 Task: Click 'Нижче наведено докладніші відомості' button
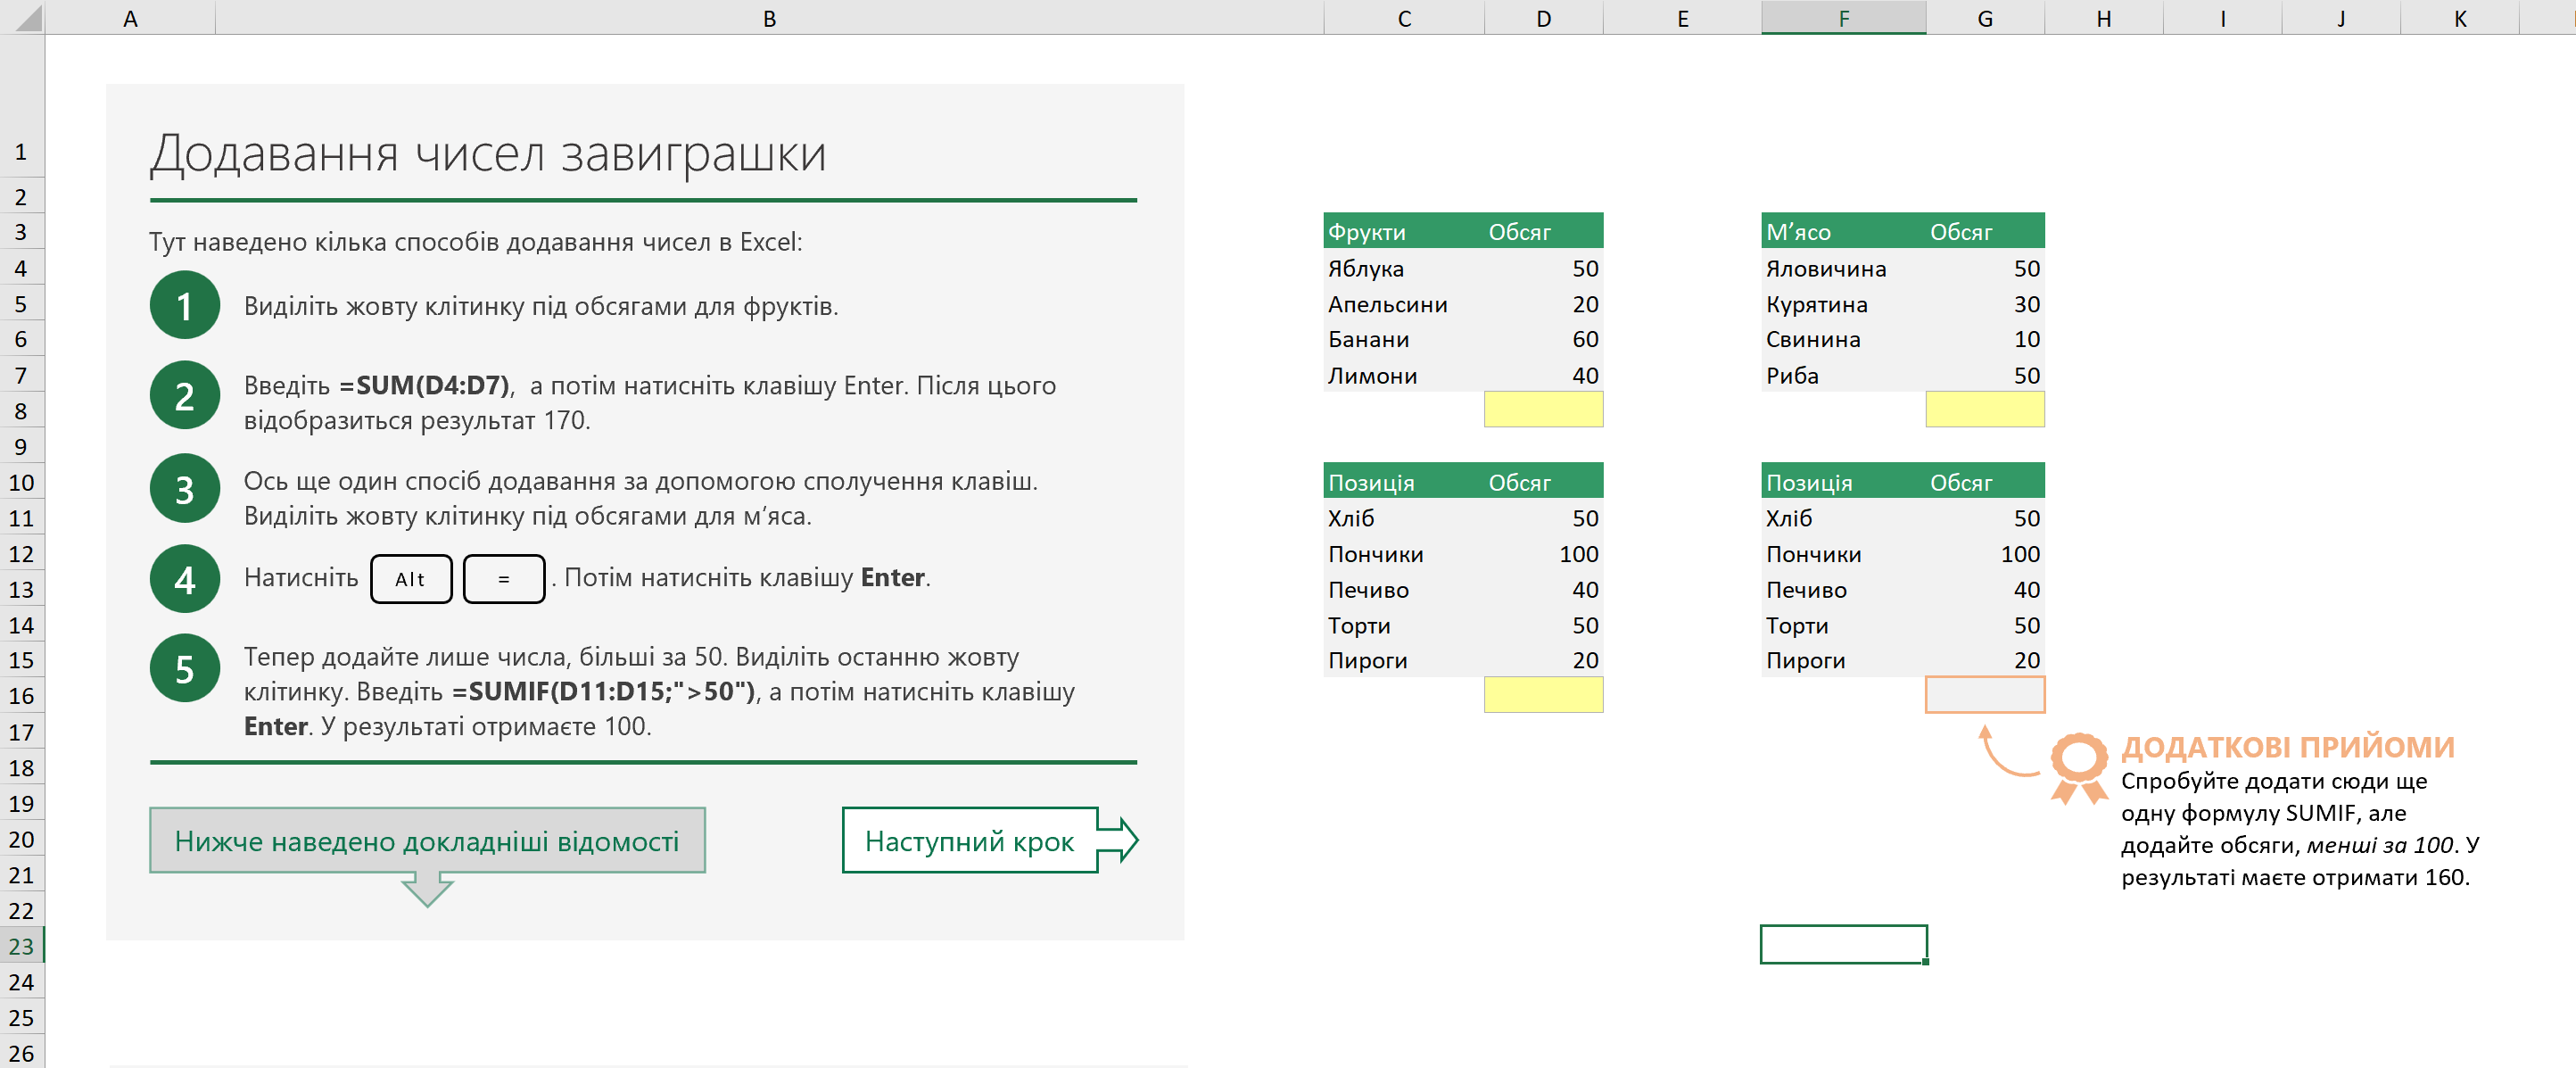(427, 840)
